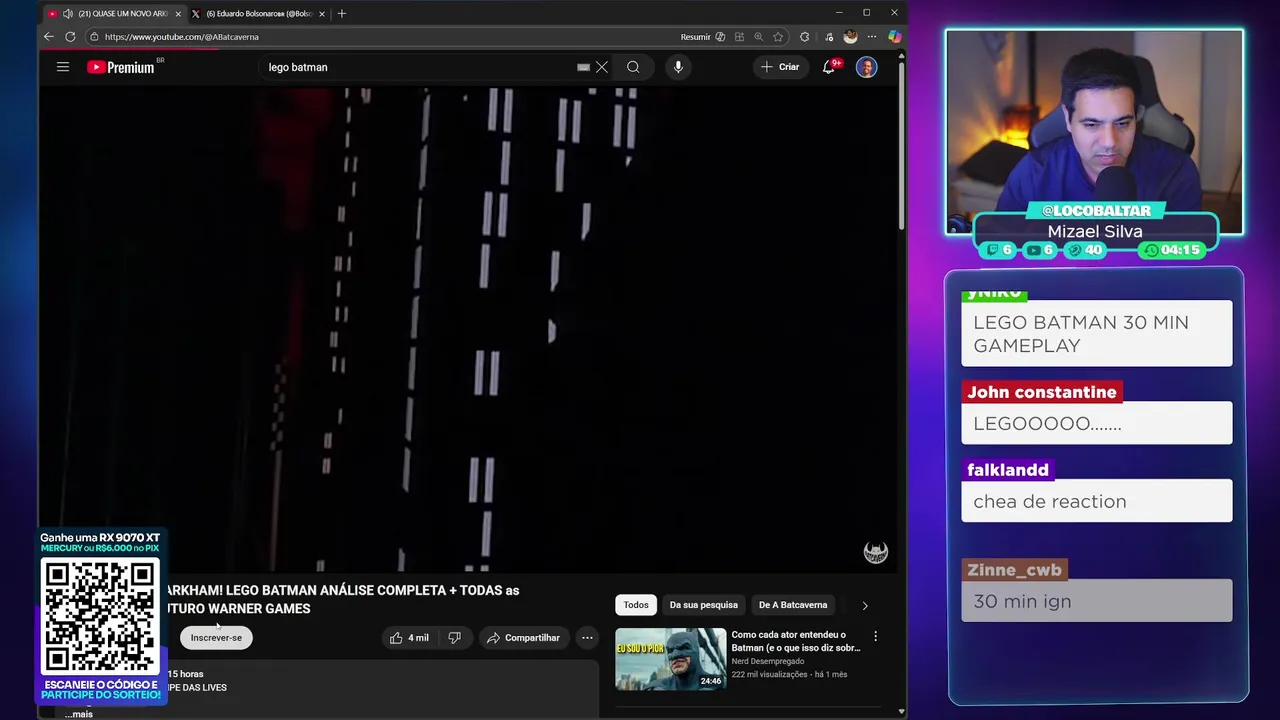1280x720 pixels.
Task: Open a new browser tab
Action: (x=341, y=14)
